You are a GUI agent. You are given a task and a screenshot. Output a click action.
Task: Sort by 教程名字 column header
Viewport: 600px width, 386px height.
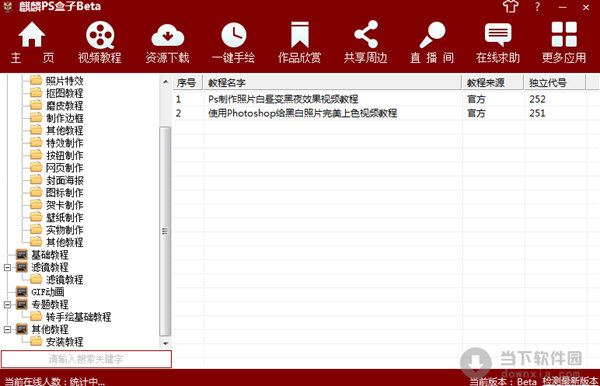pyautogui.click(x=332, y=83)
